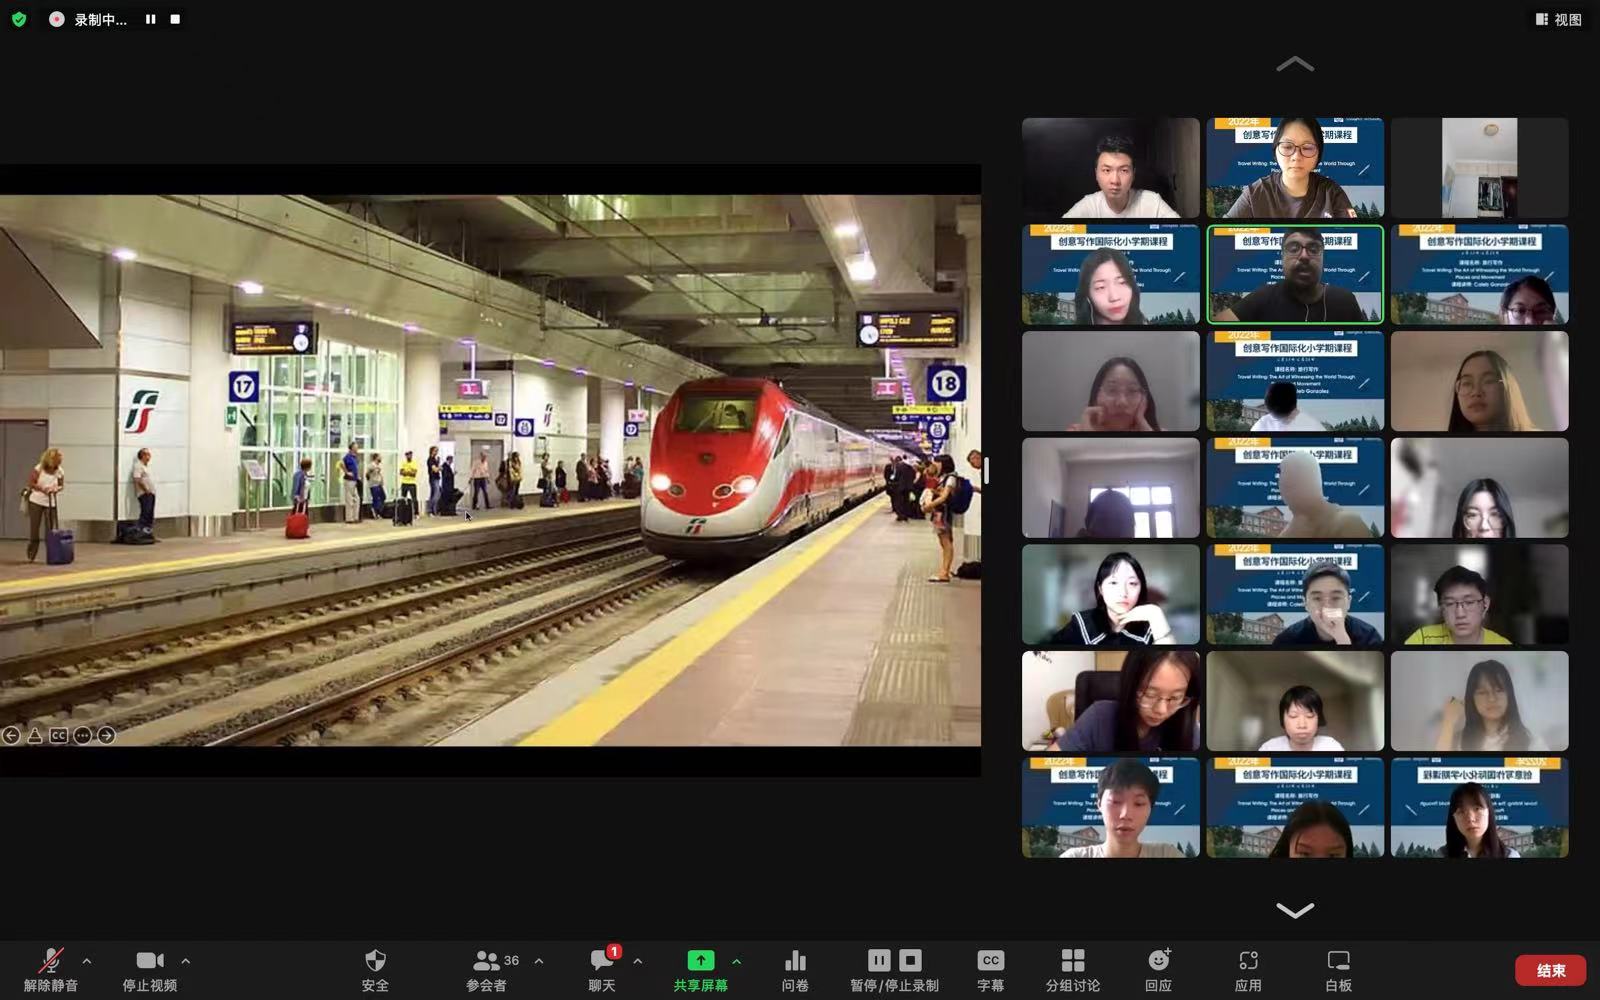Screen dimensions: 1600x1000
Task: Toggle the 解除静音 unmute microphone
Action: 50,970
